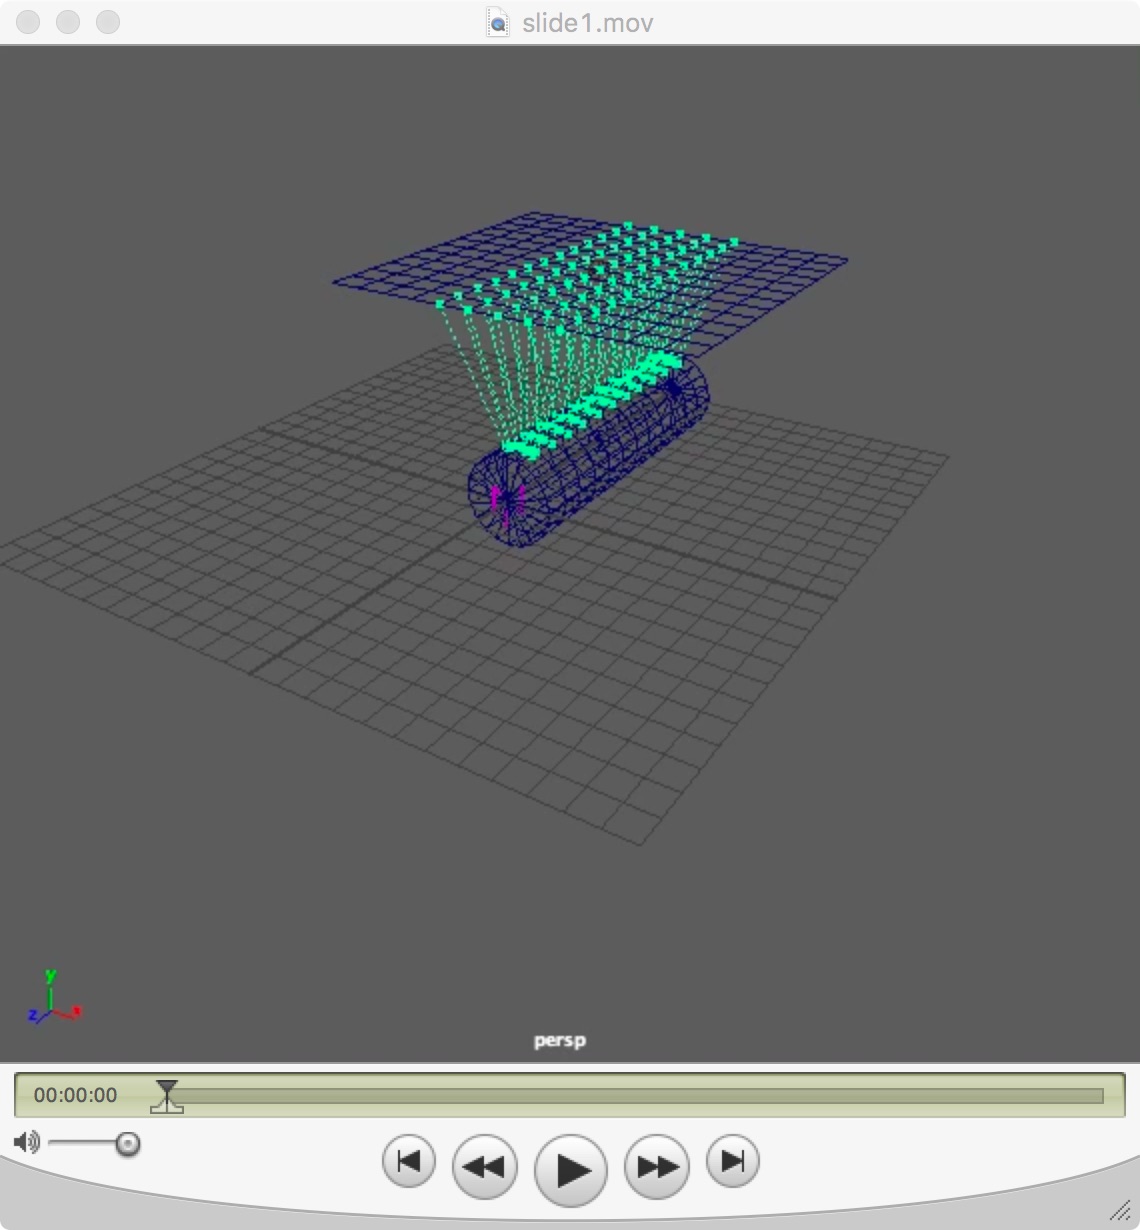Click the rewind button
Screen dimensions: 1140x1230
point(485,1166)
